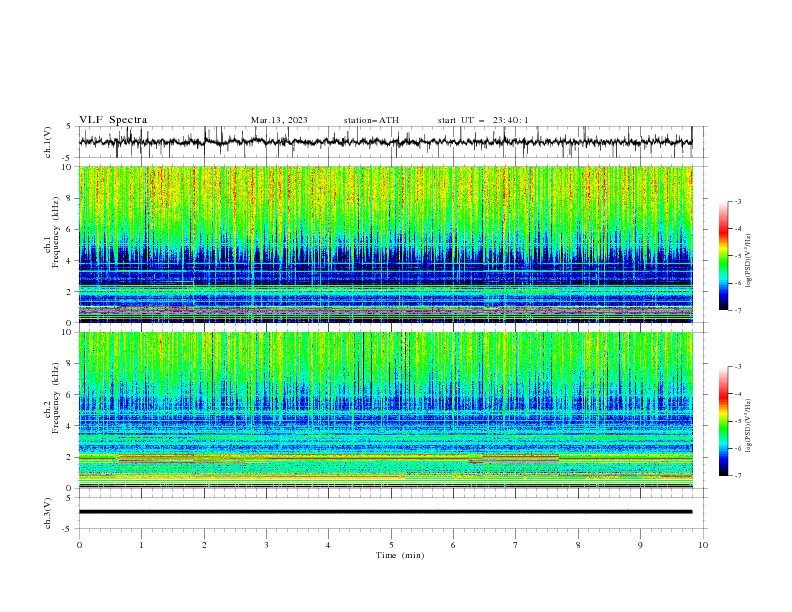Click time axis tick label '5'

click(391, 545)
